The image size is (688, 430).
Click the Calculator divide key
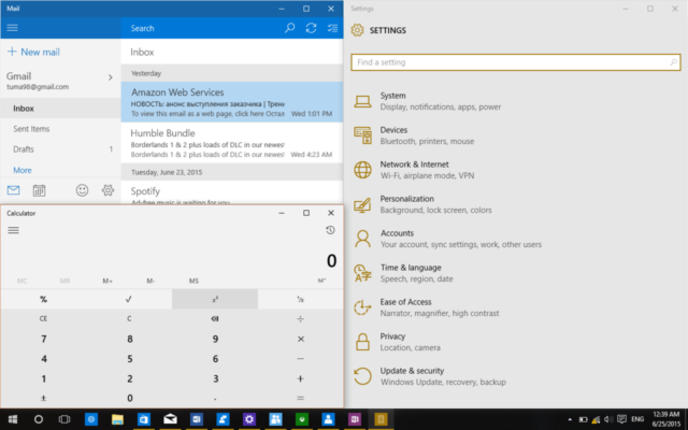point(301,319)
